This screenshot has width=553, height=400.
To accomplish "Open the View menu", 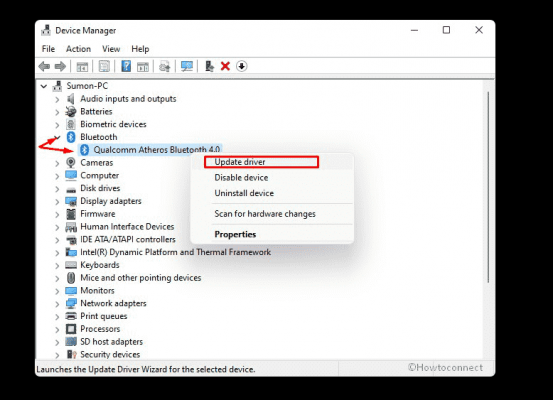I will point(111,49).
